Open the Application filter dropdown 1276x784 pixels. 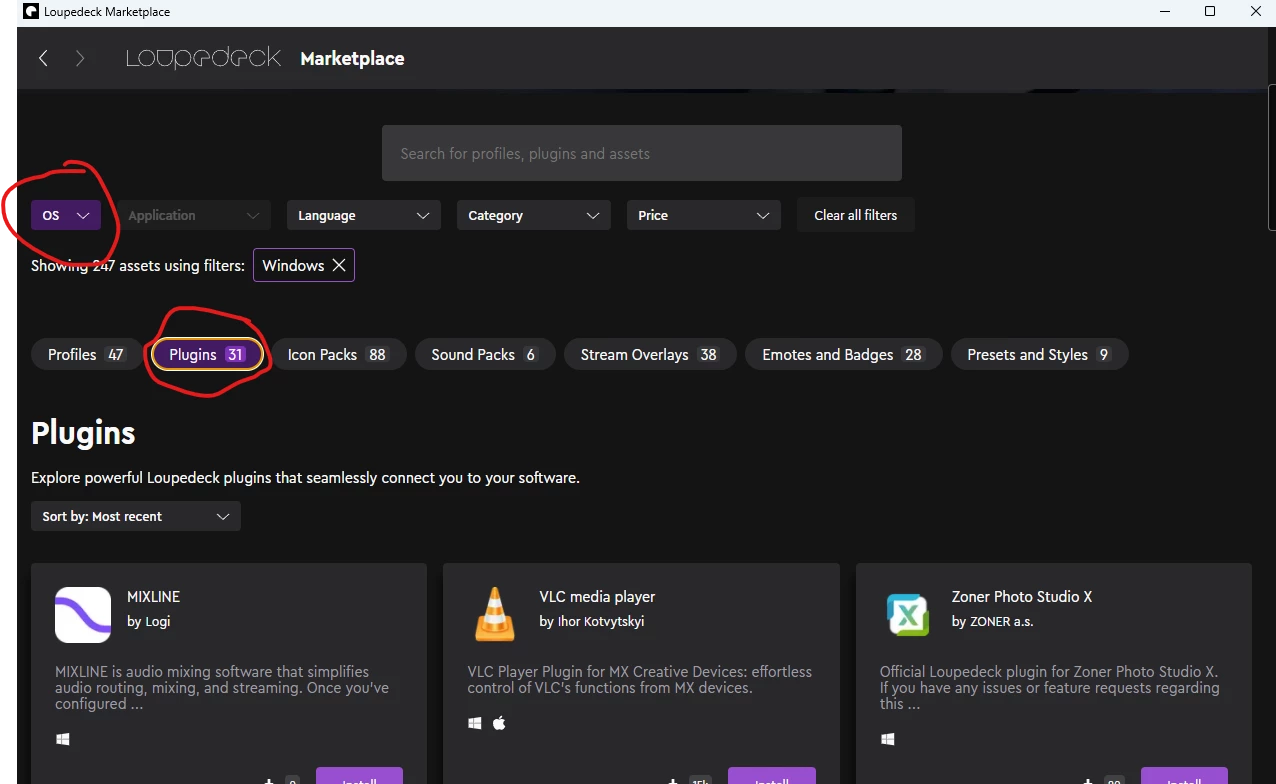pyautogui.click(x=195, y=215)
